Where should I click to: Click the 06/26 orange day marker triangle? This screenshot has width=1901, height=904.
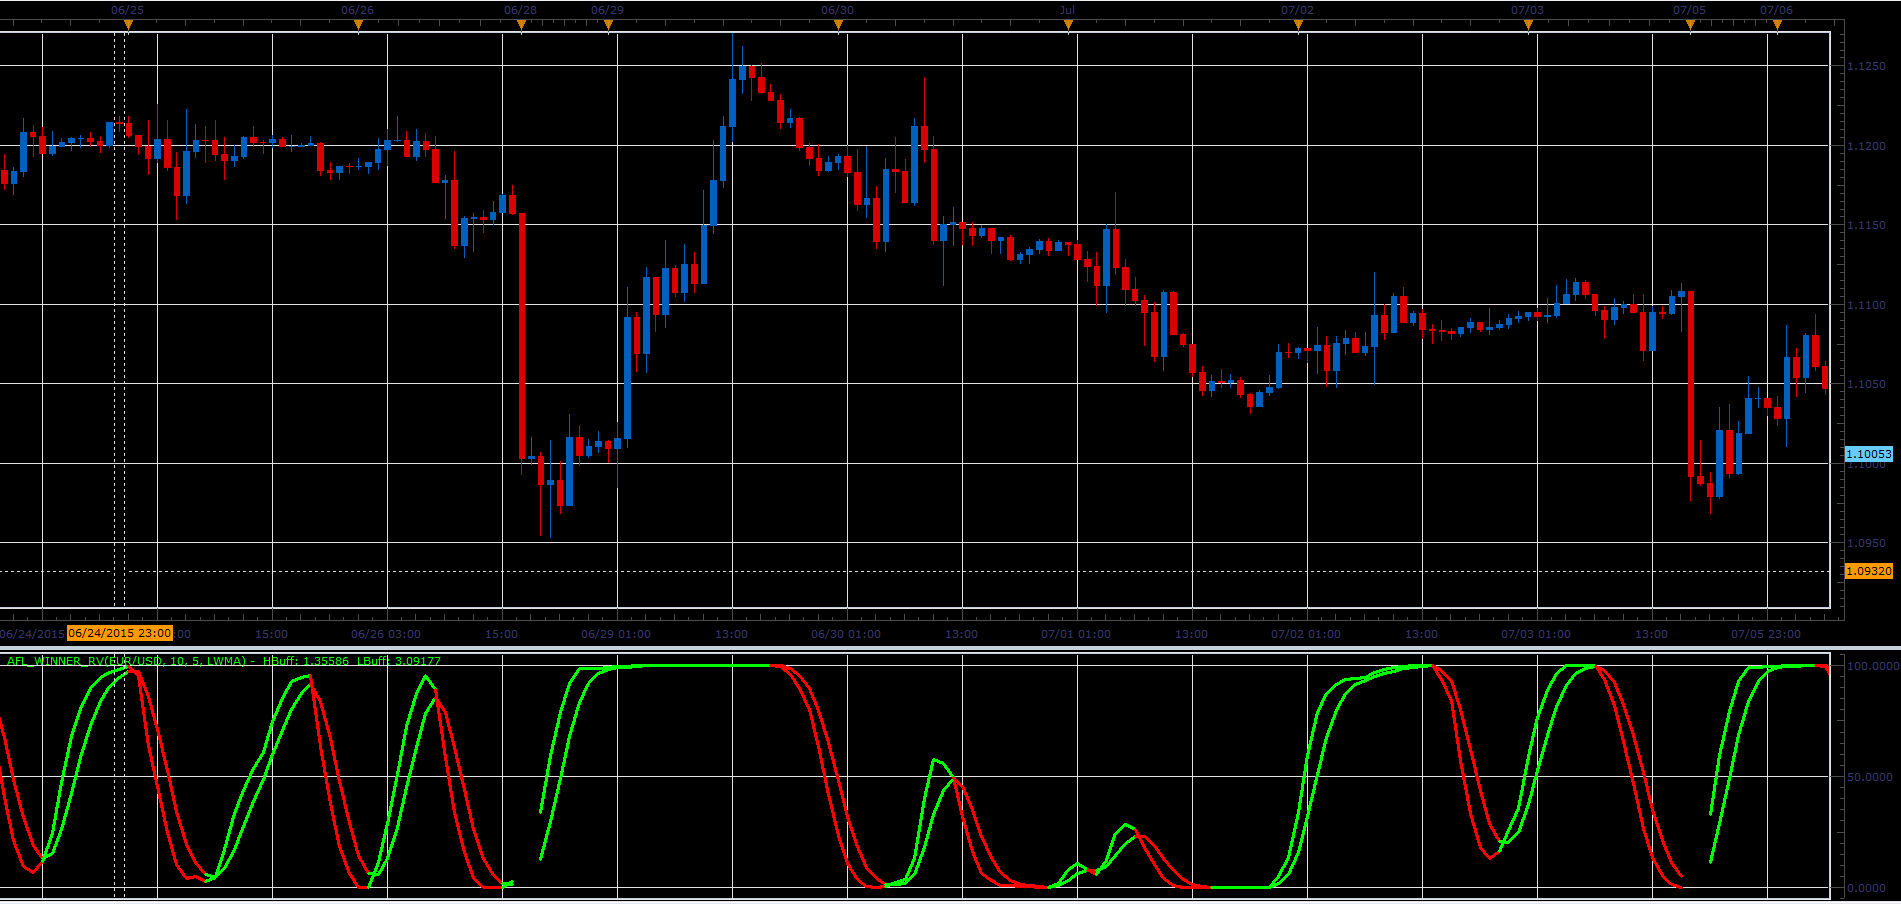click(x=358, y=25)
